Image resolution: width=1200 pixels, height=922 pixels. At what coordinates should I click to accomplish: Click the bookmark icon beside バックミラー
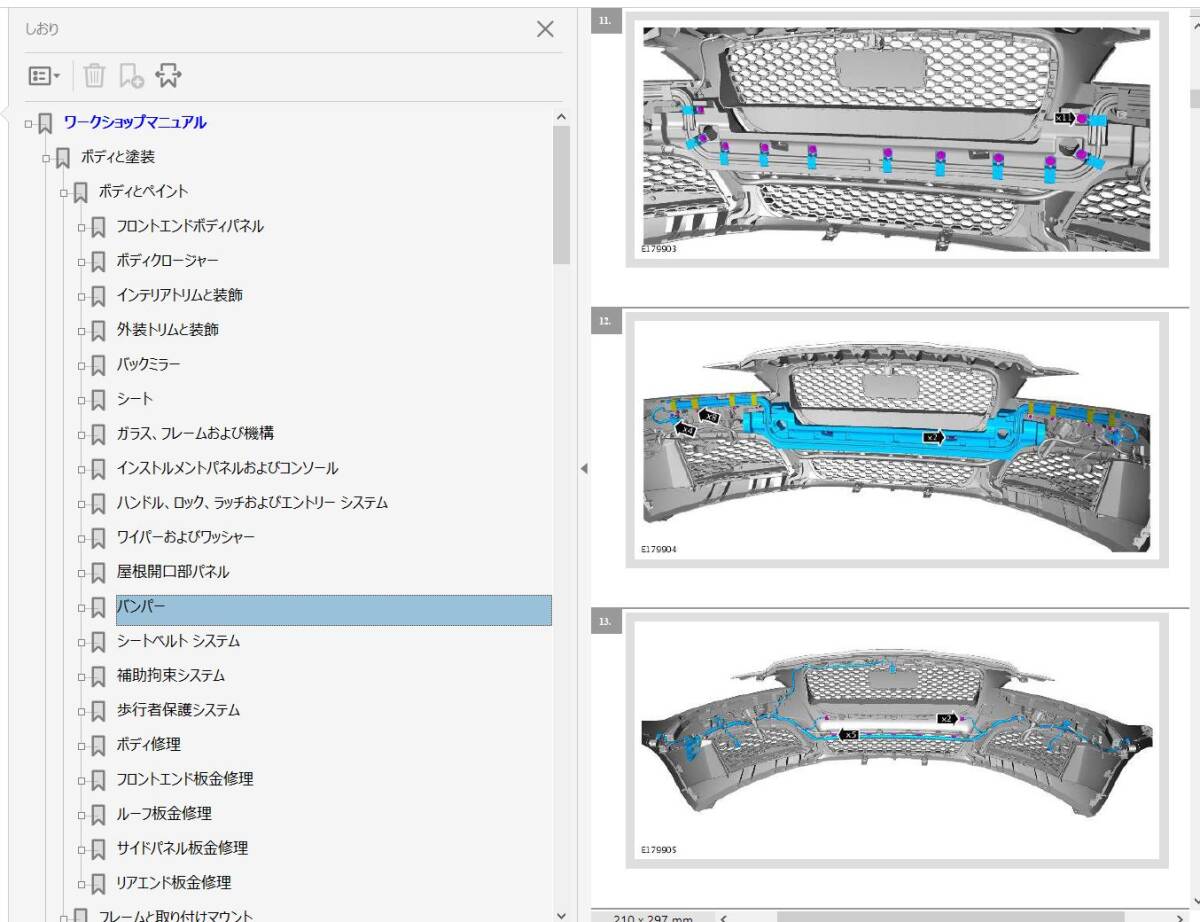pyautogui.click(x=98, y=365)
